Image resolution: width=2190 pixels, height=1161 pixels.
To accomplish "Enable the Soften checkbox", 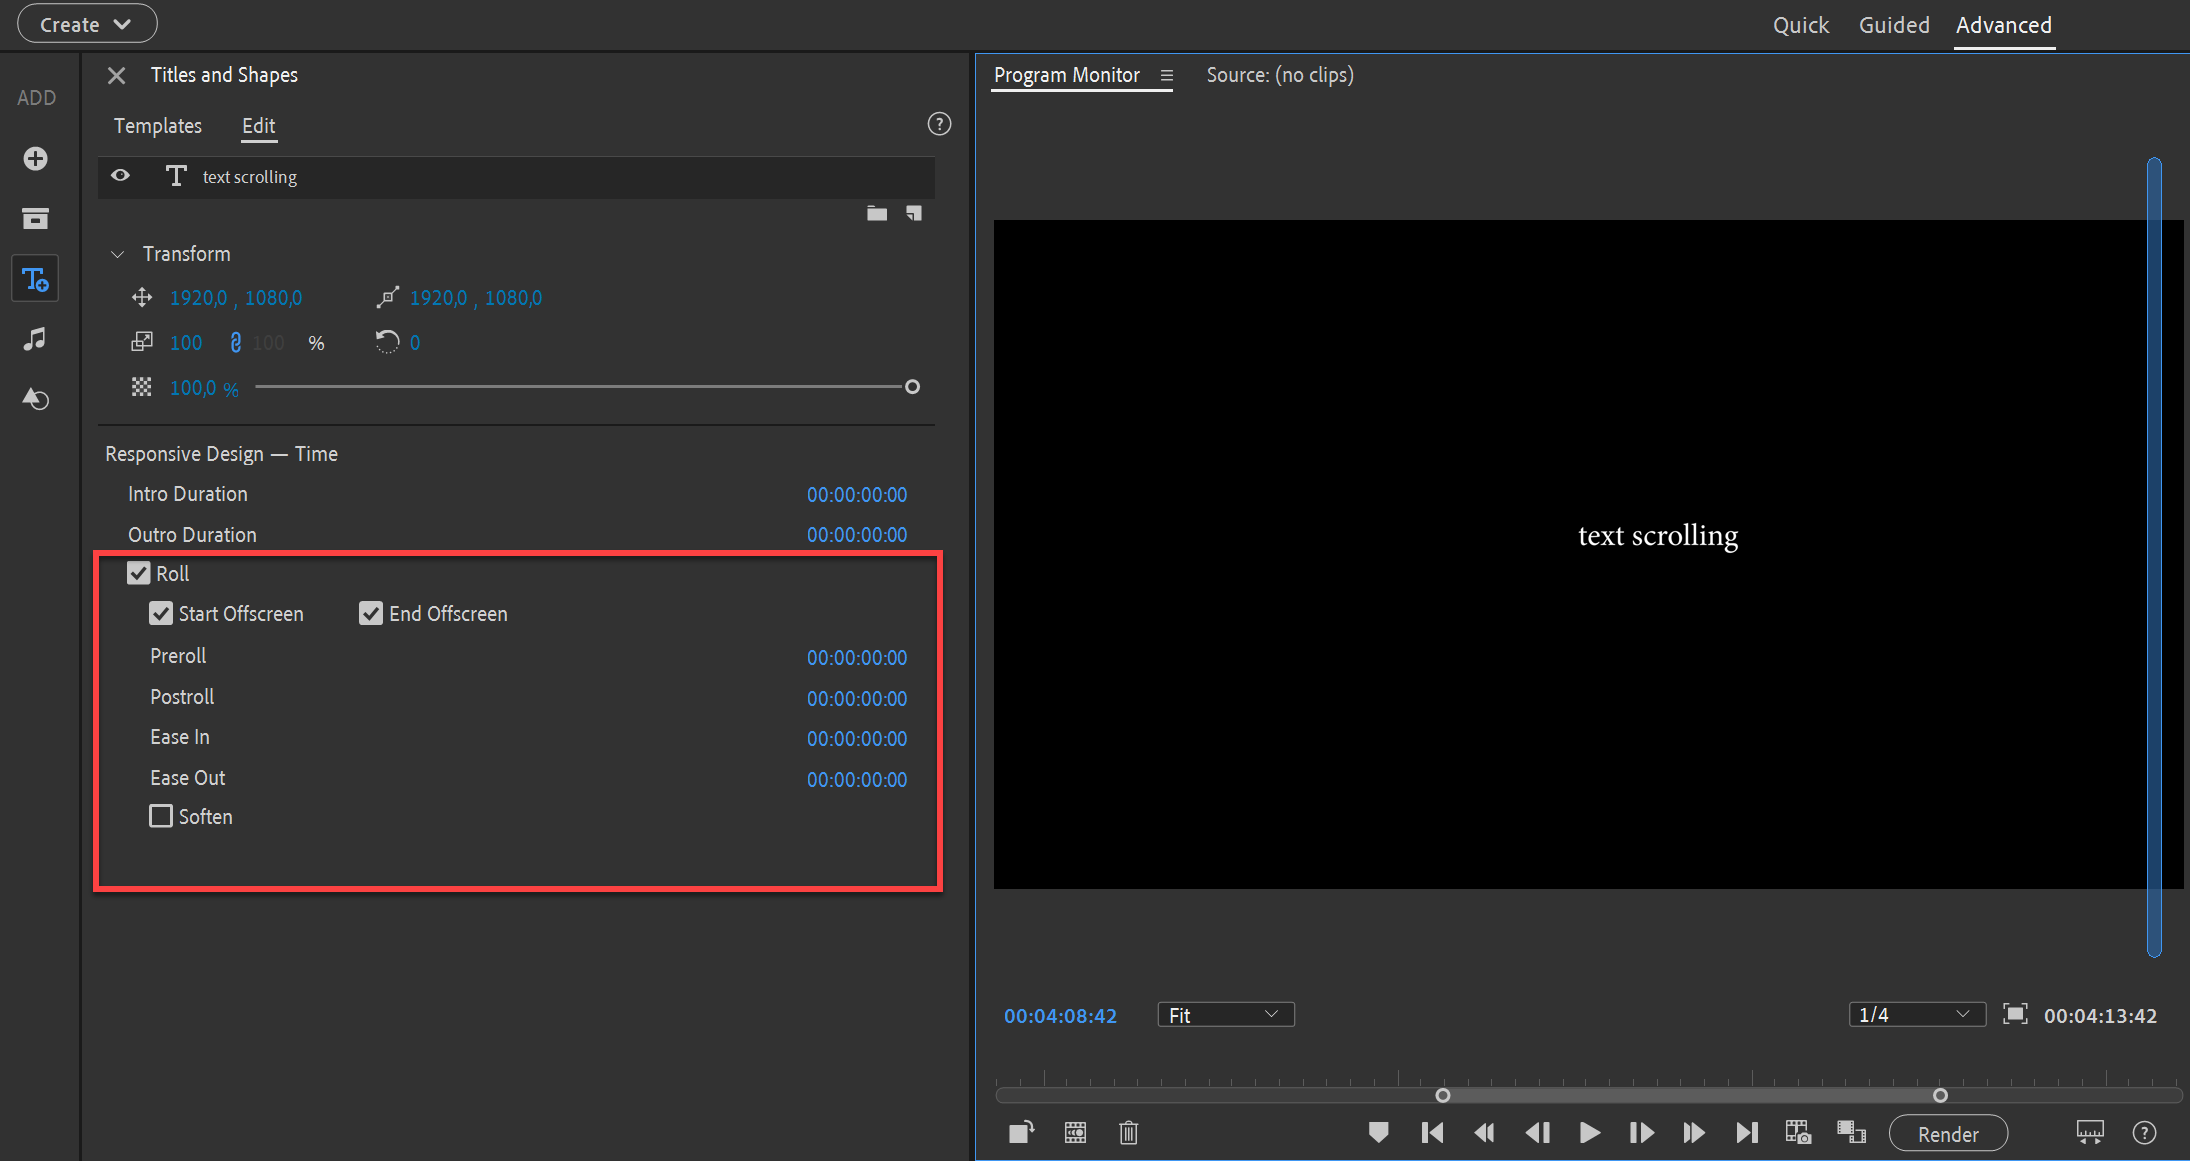I will 161,816.
